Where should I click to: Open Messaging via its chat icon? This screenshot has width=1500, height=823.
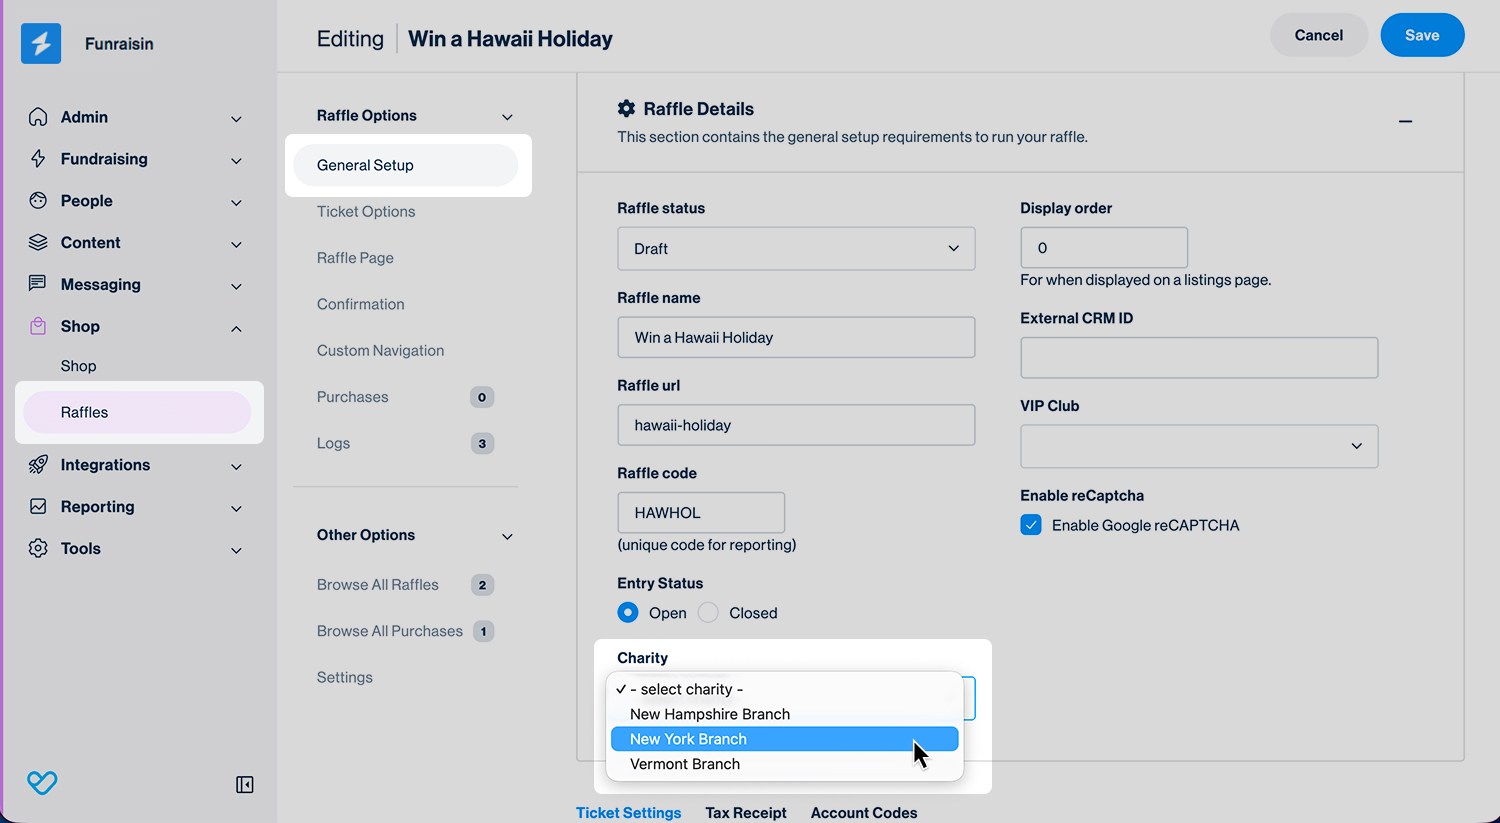[38, 284]
